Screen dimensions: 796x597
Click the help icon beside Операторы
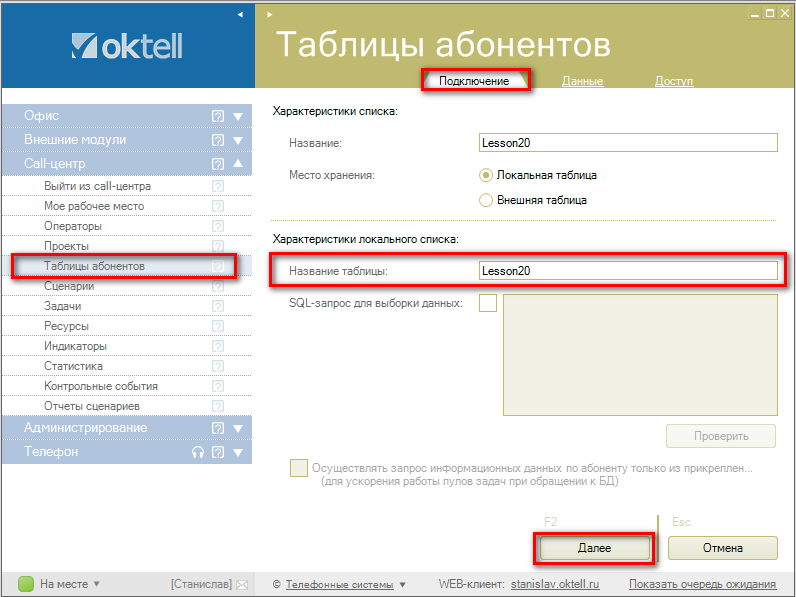coord(218,226)
